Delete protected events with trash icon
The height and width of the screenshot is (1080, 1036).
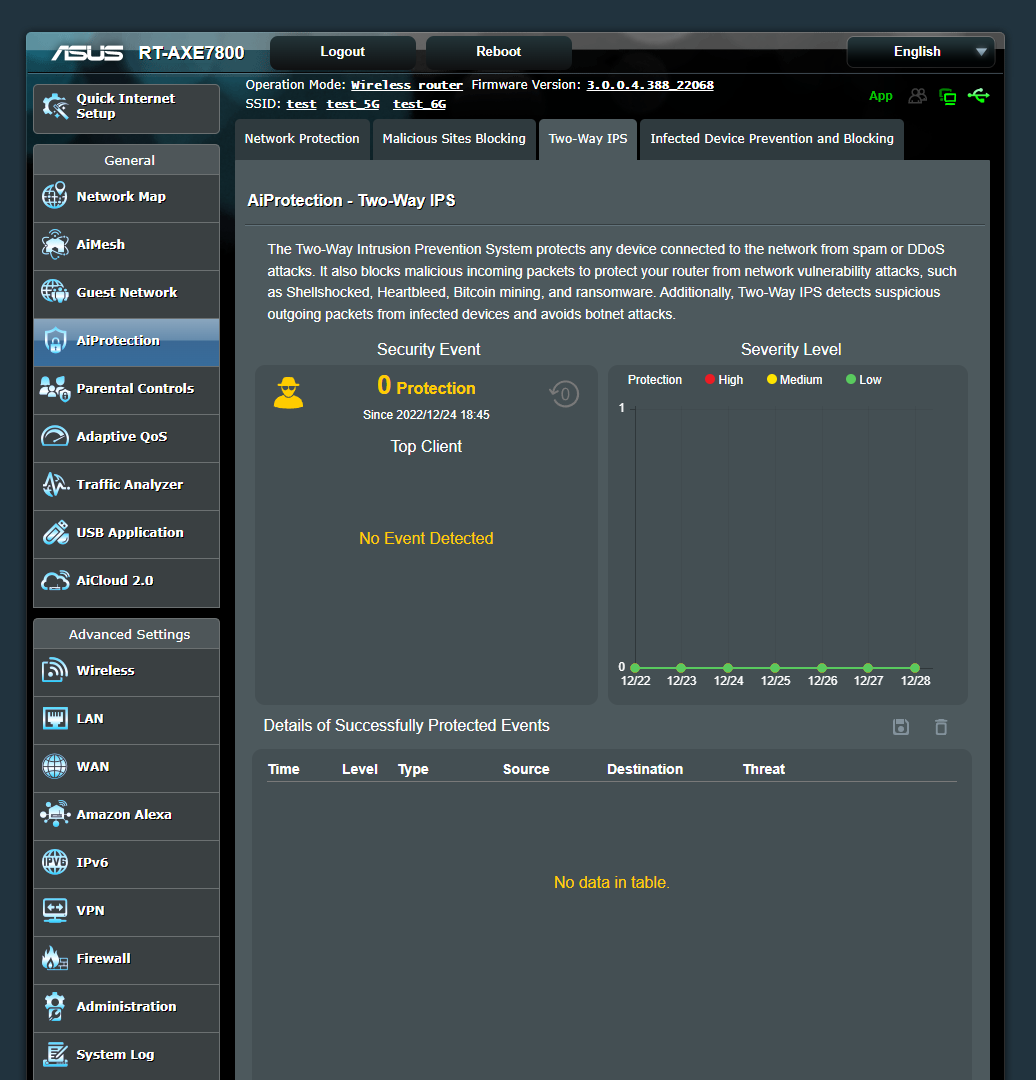(x=941, y=727)
